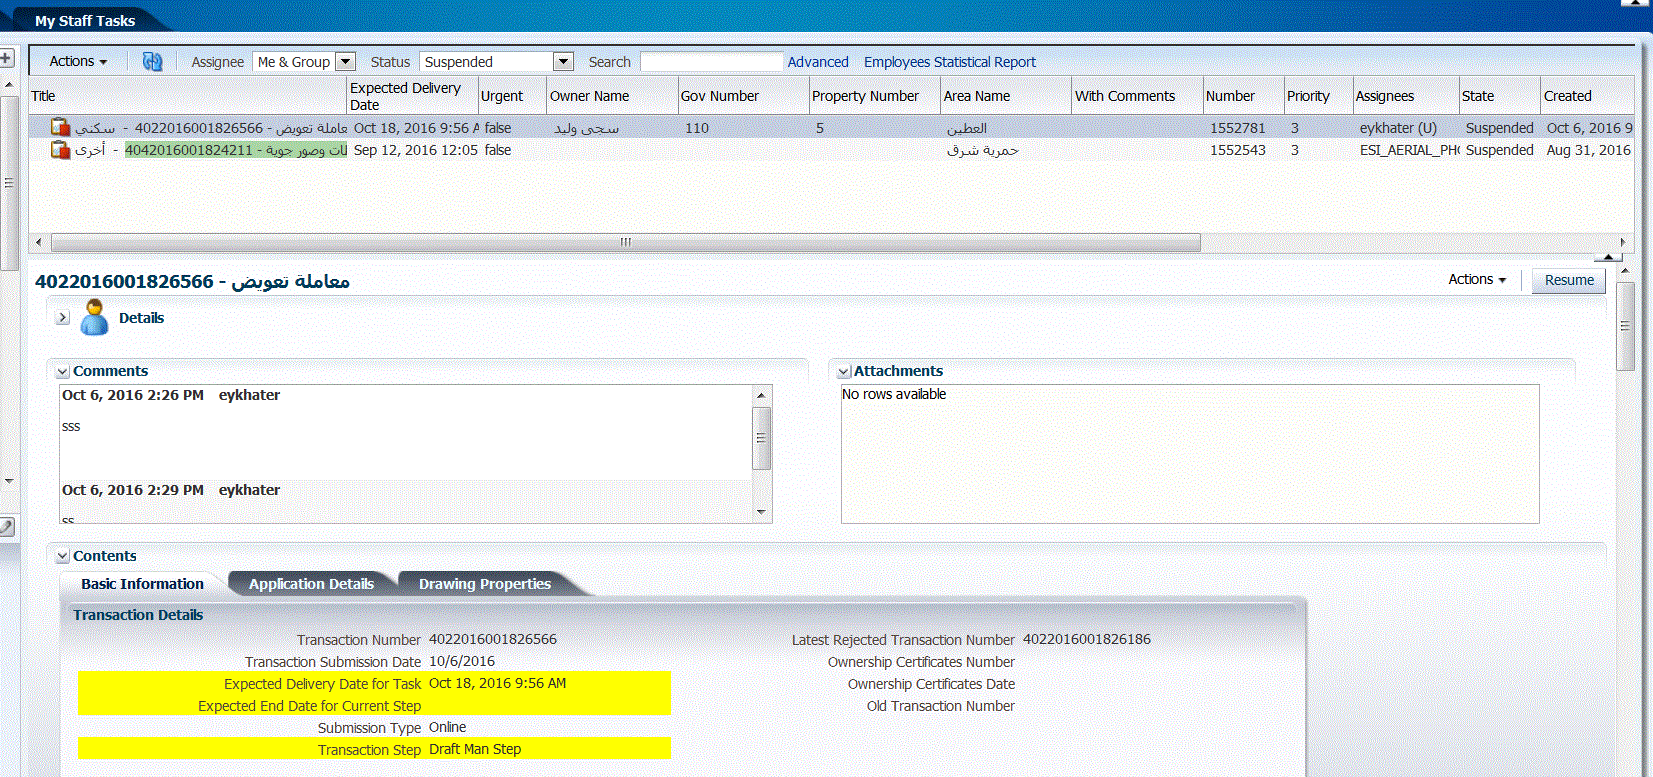Sort by the Area Name column header
Viewport: 1653px width, 777px height.
(x=1006, y=96)
